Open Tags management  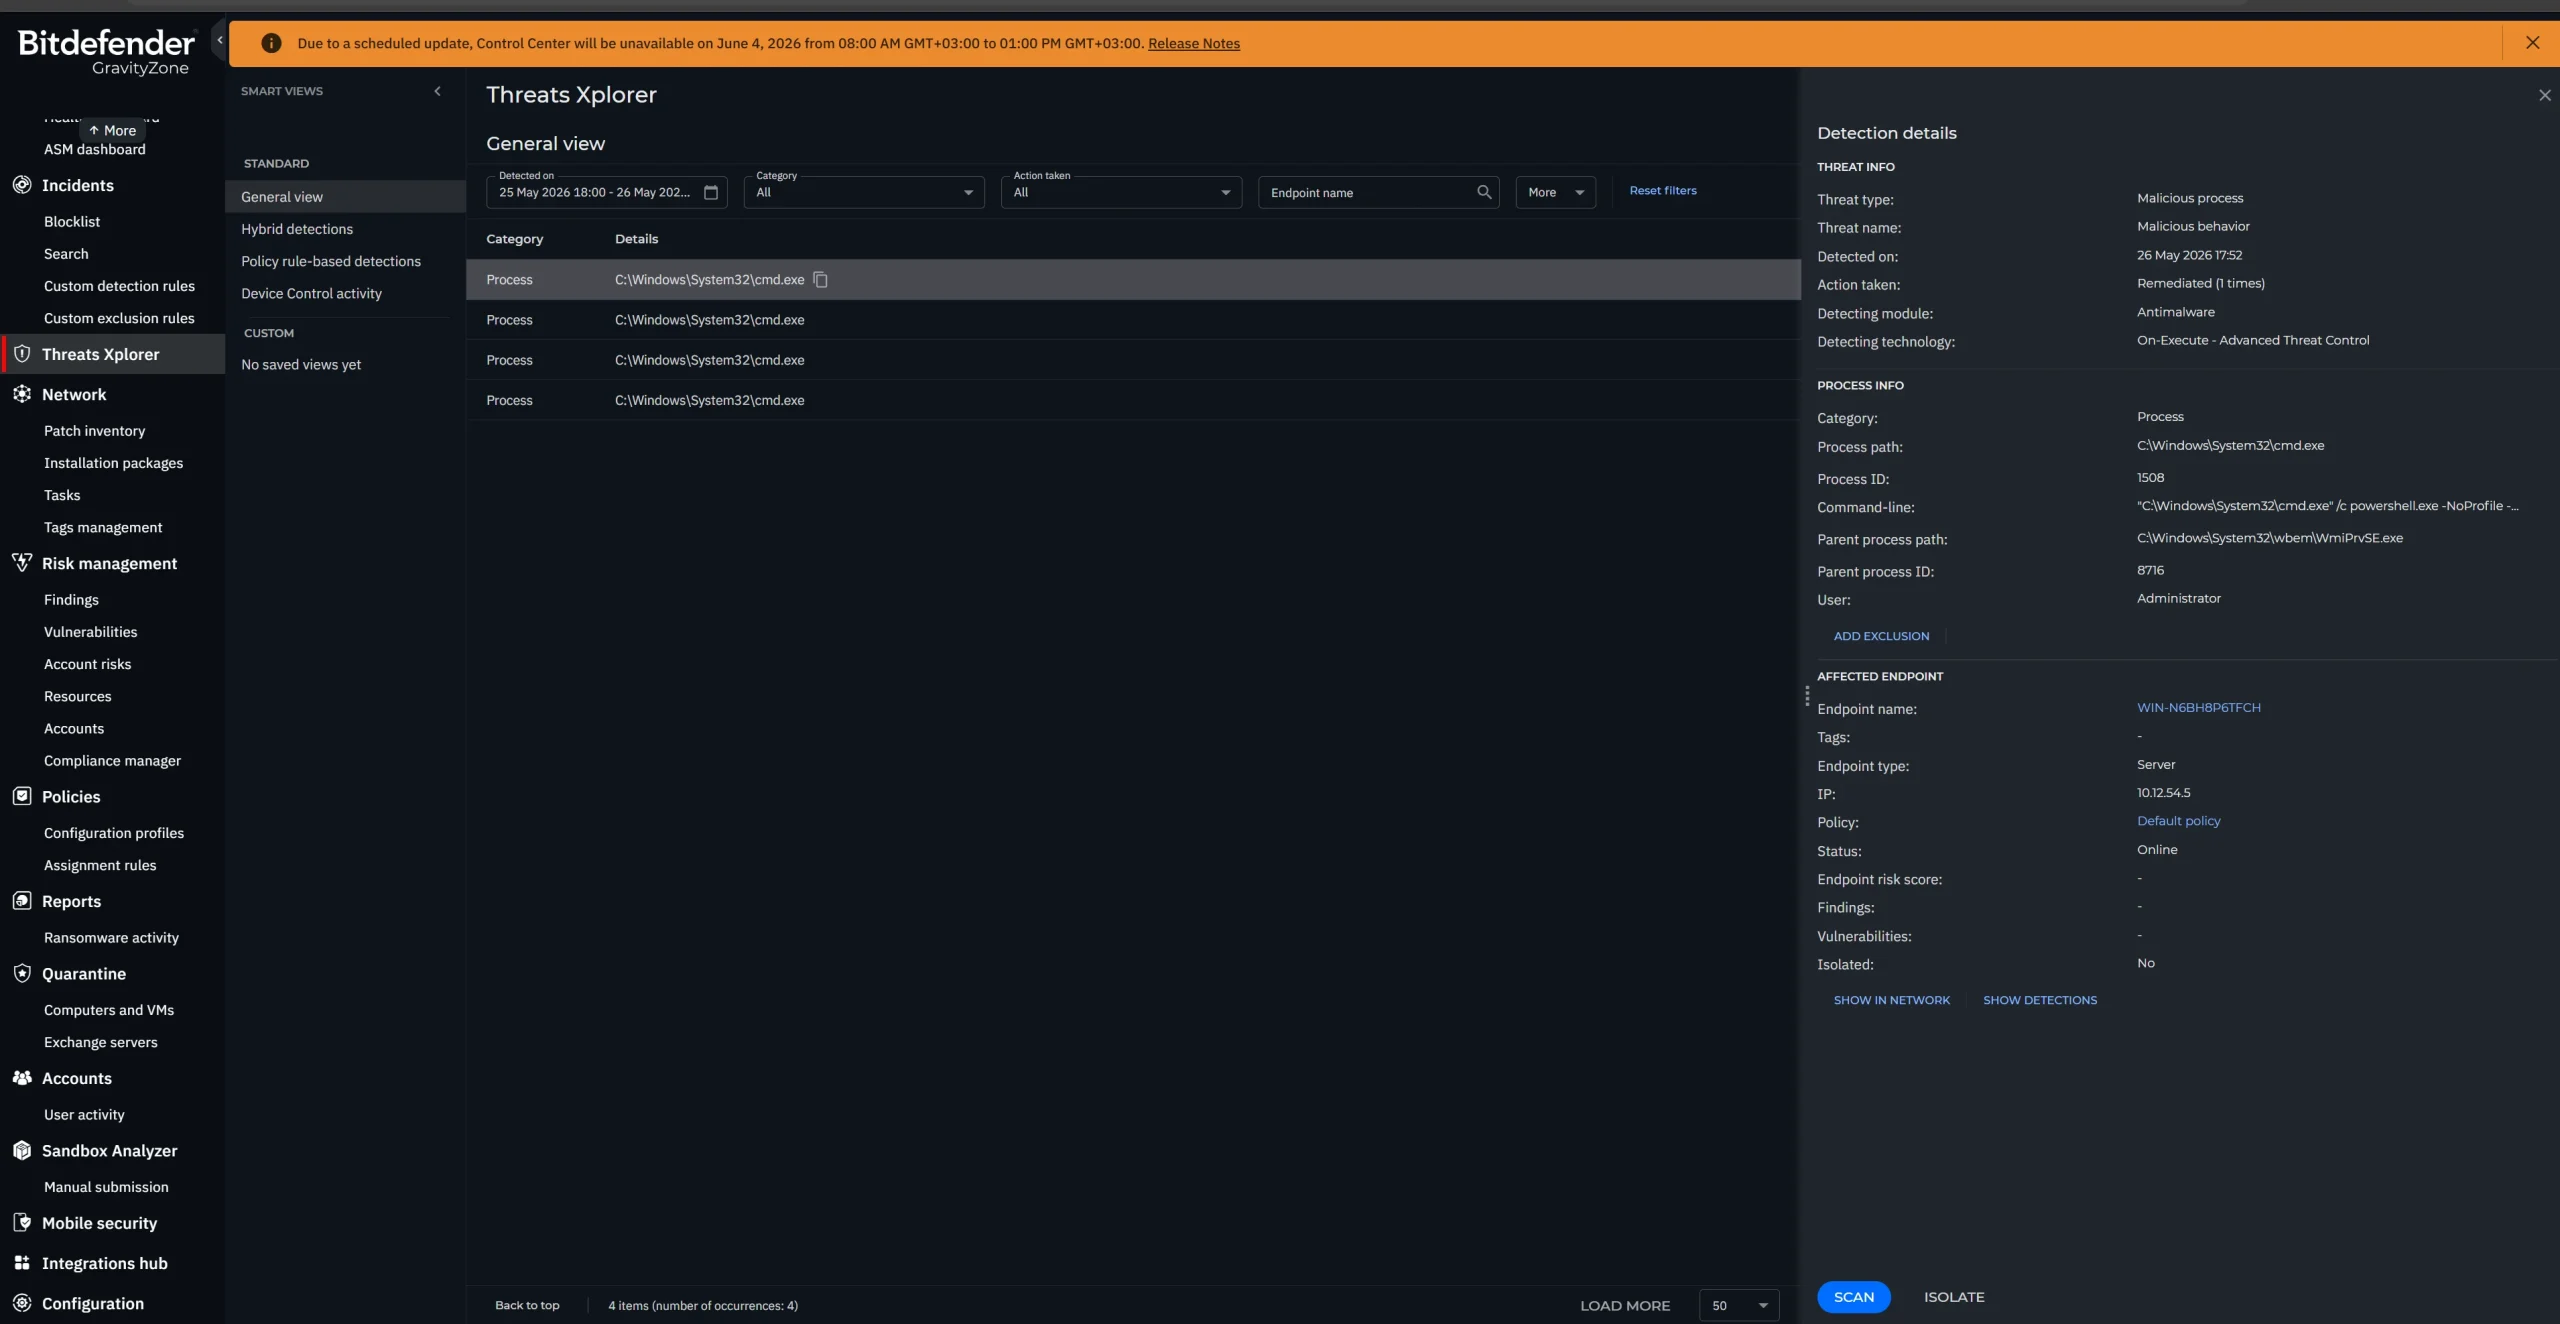[x=103, y=527]
